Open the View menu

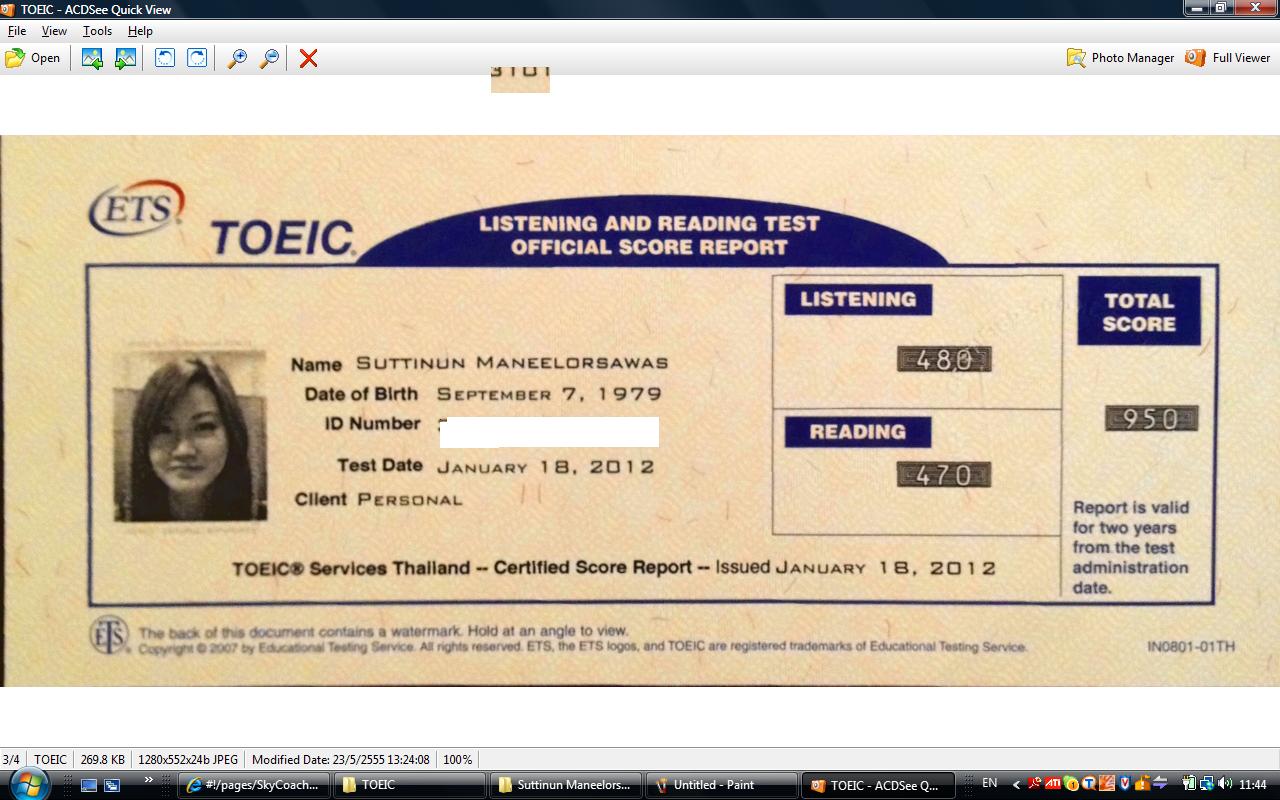coord(54,31)
